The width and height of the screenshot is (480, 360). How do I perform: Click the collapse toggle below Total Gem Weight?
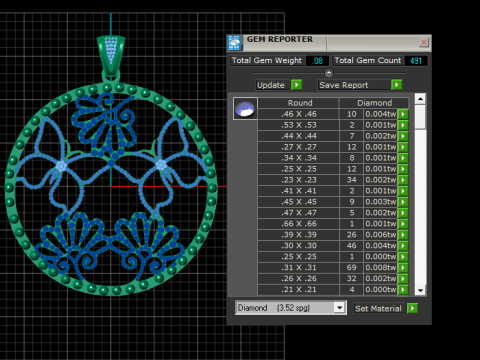click(329, 73)
